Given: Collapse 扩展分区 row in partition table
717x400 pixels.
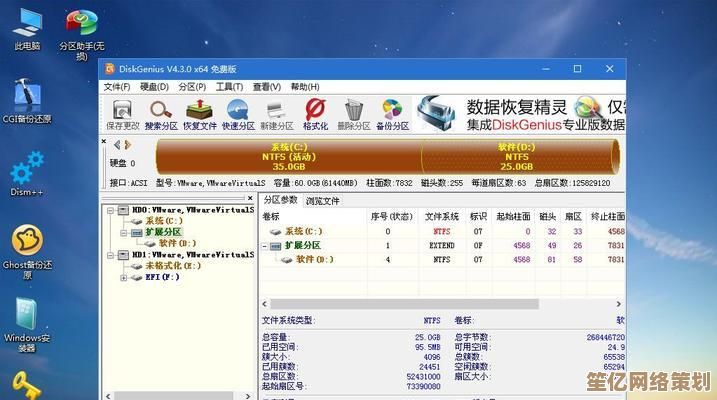Looking at the screenshot, I should tap(265, 246).
